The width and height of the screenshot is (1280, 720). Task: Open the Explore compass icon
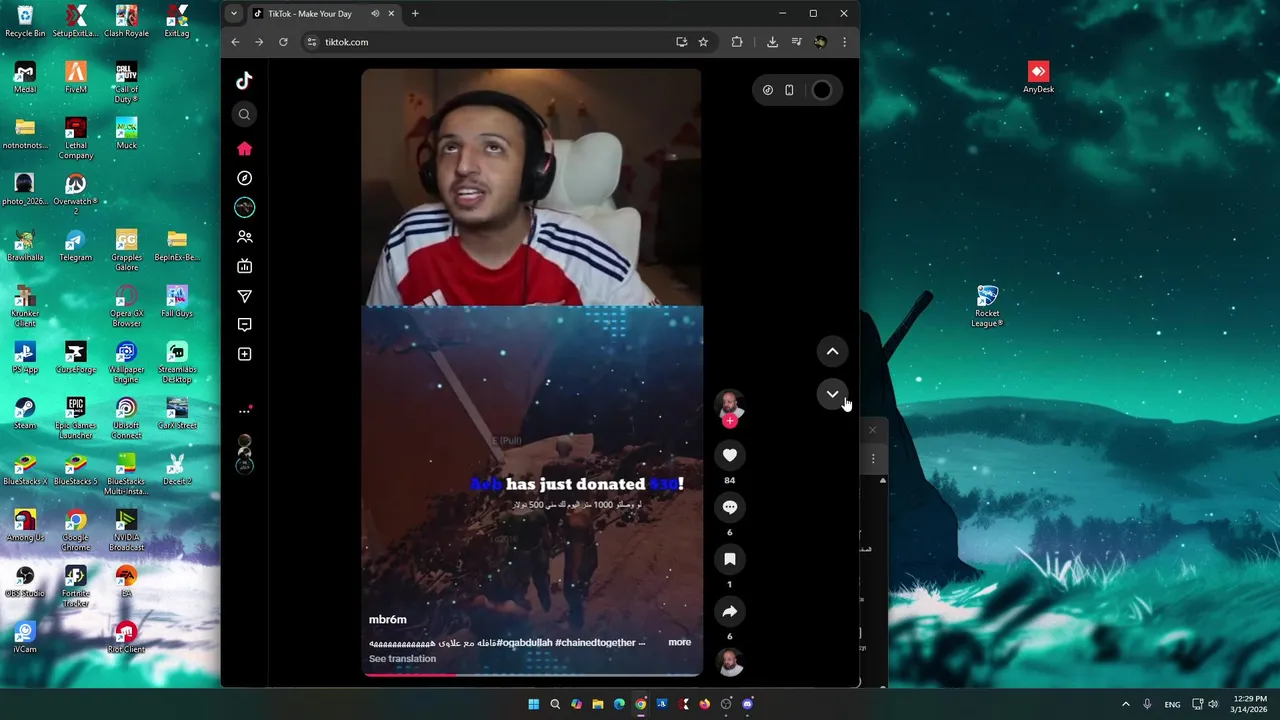tap(244, 178)
